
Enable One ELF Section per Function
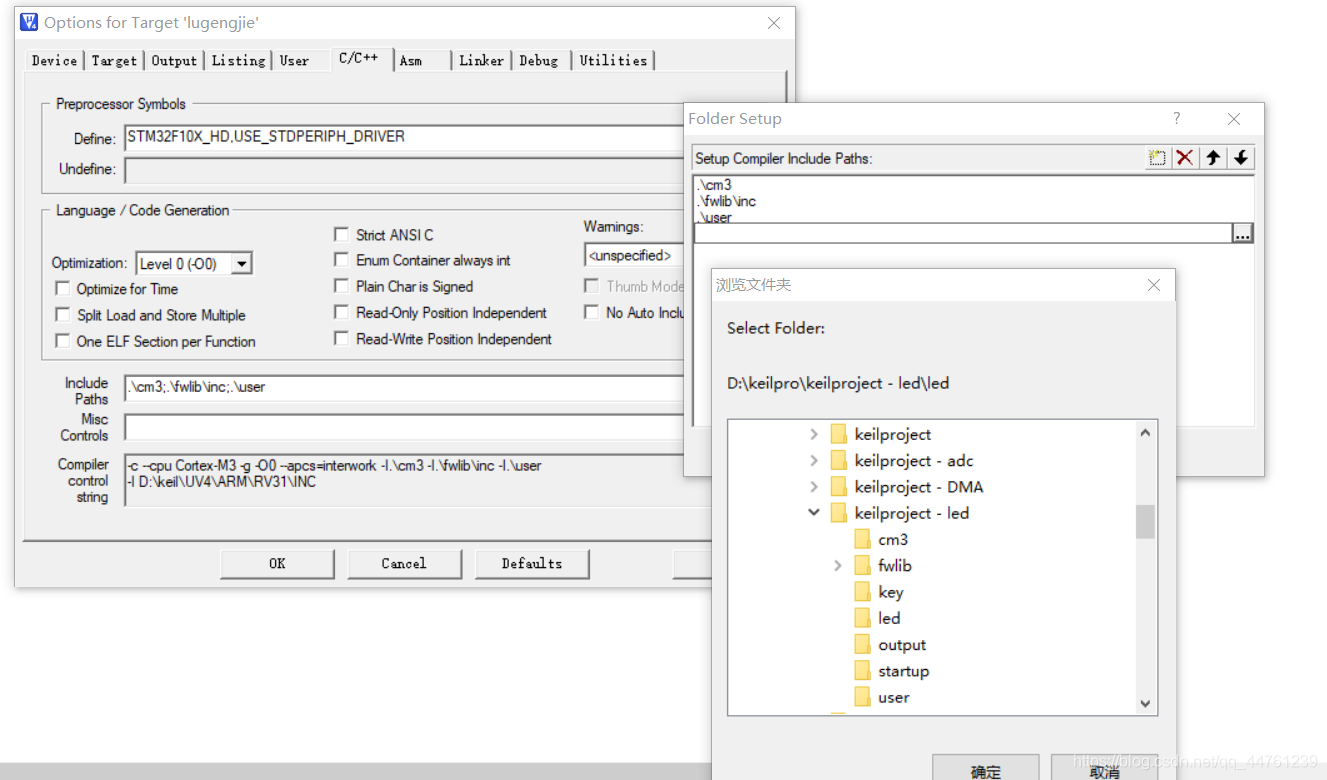[x=62, y=341]
